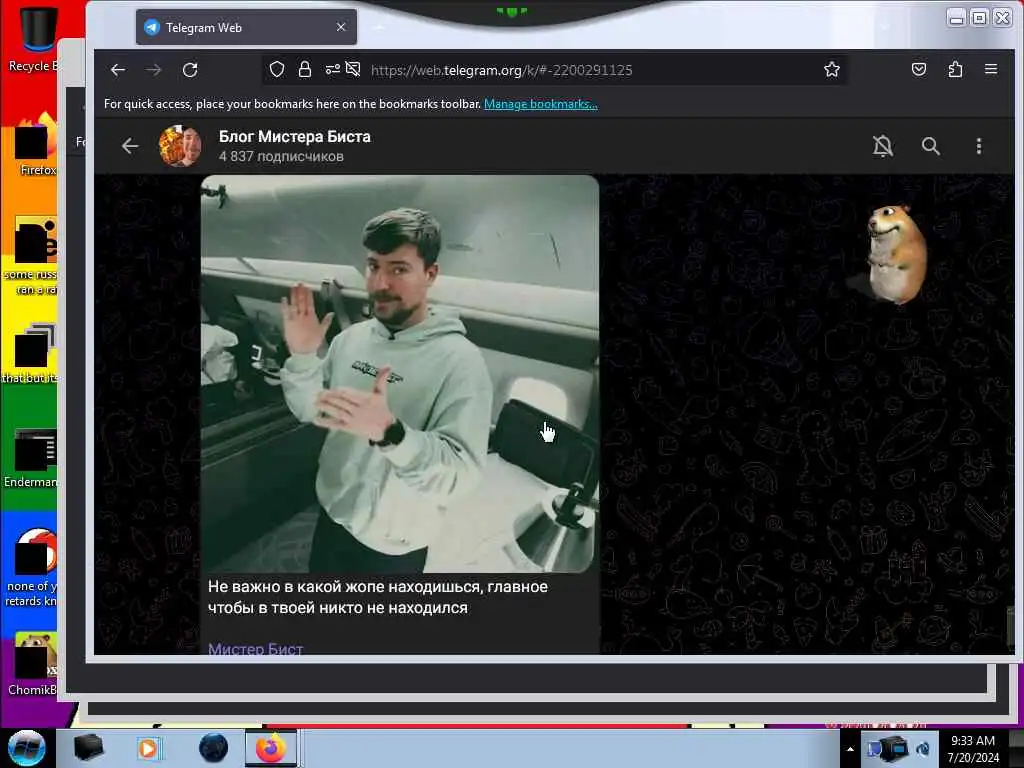Reload the Telegram Web page
Image resolution: width=1024 pixels, height=768 pixels.
pyautogui.click(x=190, y=70)
